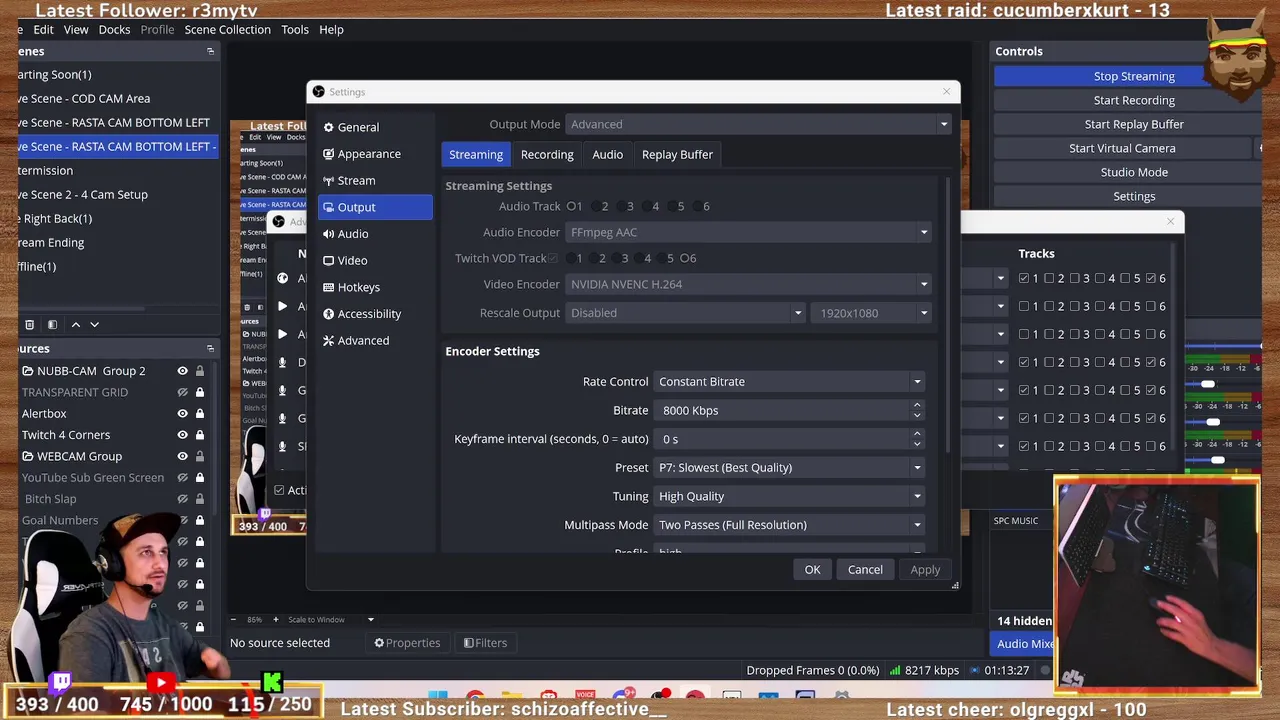Hide Twitch 4 Corners source
This screenshot has height=720, width=1280.
pyautogui.click(x=182, y=435)
